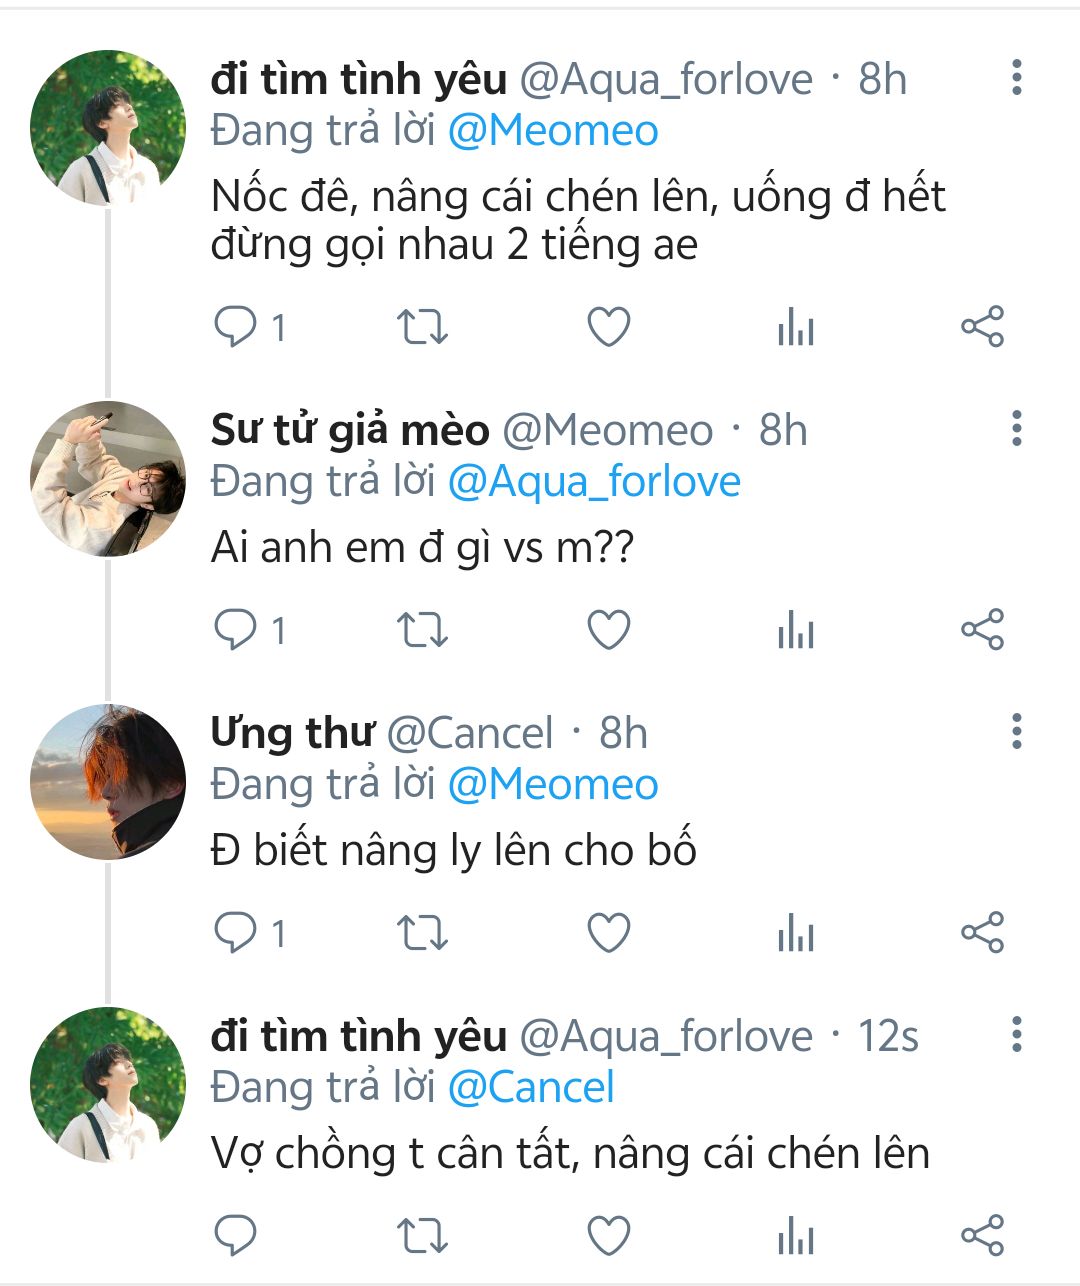View analytics for the last tweet

coord(796,1236)
